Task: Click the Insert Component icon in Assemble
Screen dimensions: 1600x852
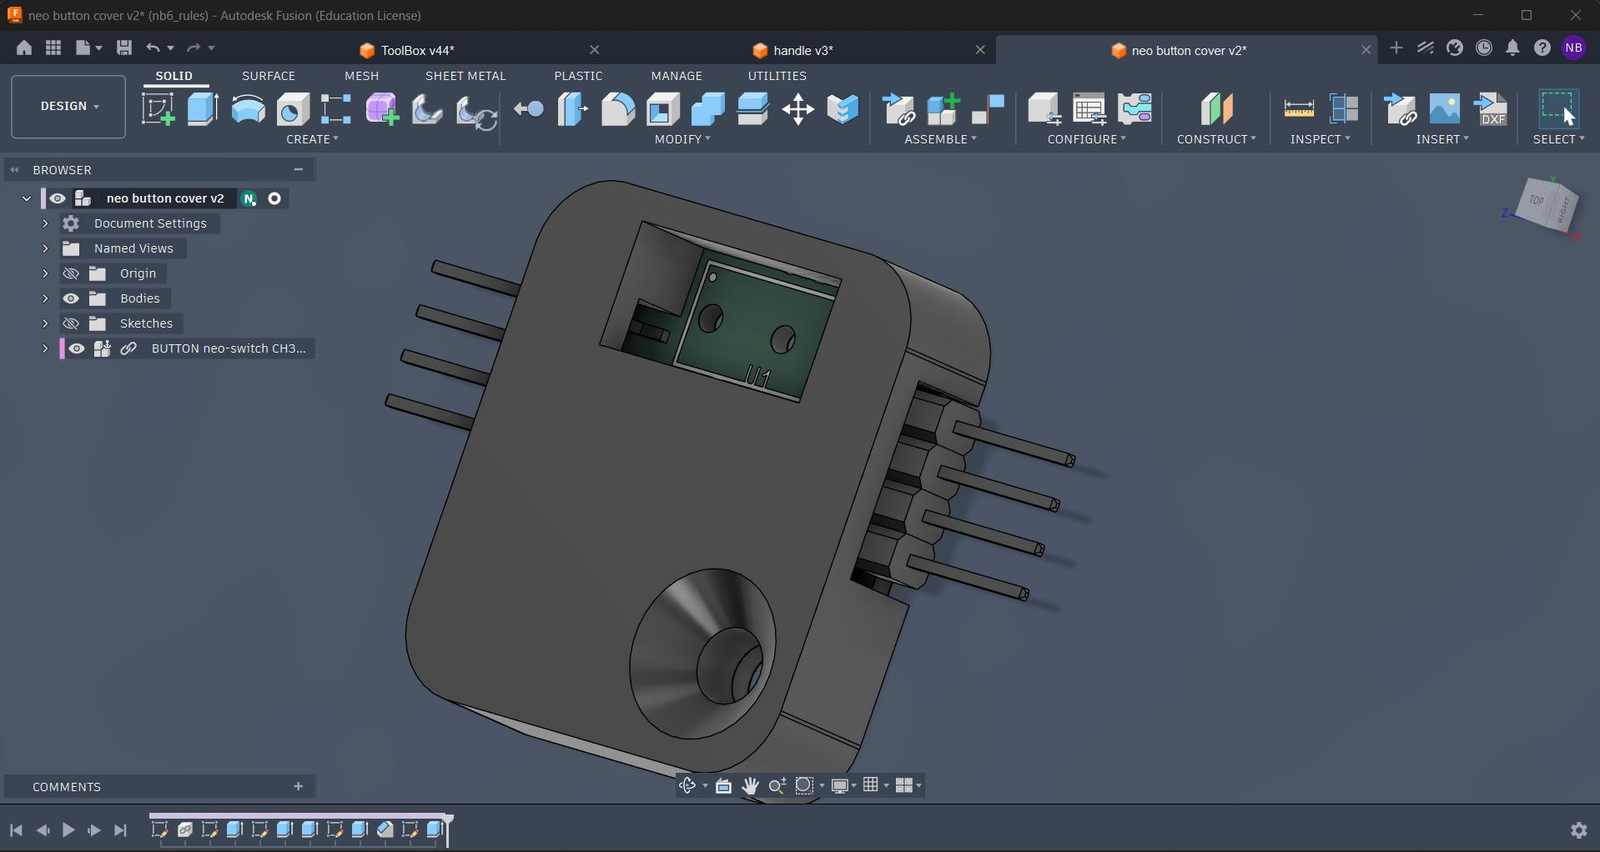Action: point(899,109)
